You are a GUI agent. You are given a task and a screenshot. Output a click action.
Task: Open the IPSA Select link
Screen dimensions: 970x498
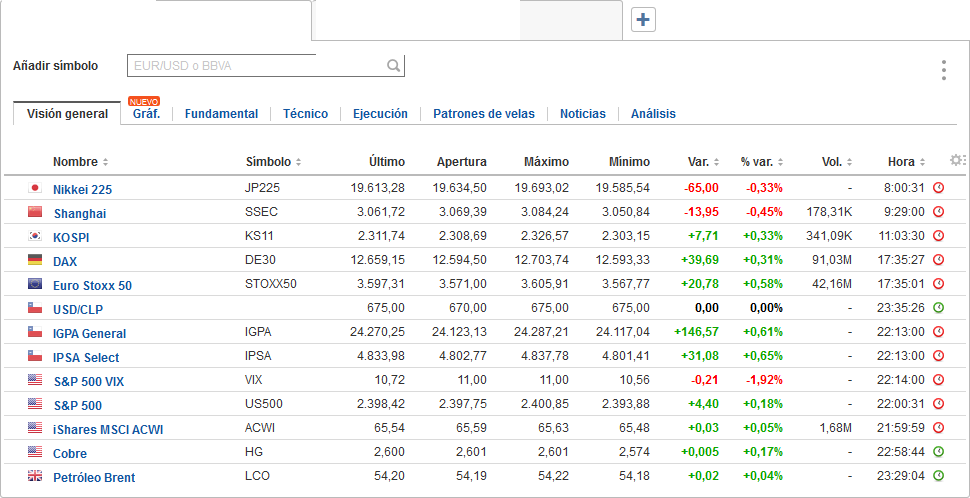86,358
